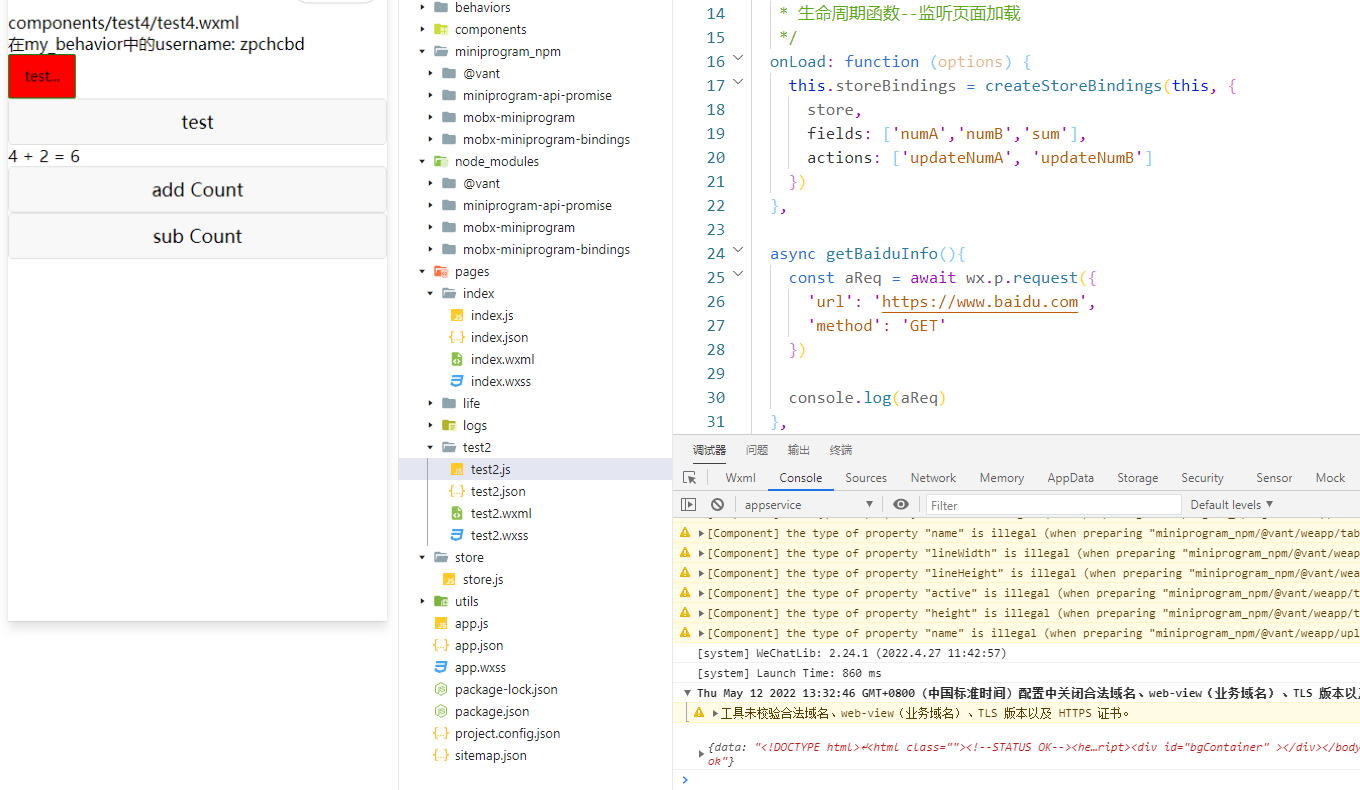1360x790 pixels.
Task: Switch to the Security tab
Action: pyautogui.click(x=1202, y=478)
